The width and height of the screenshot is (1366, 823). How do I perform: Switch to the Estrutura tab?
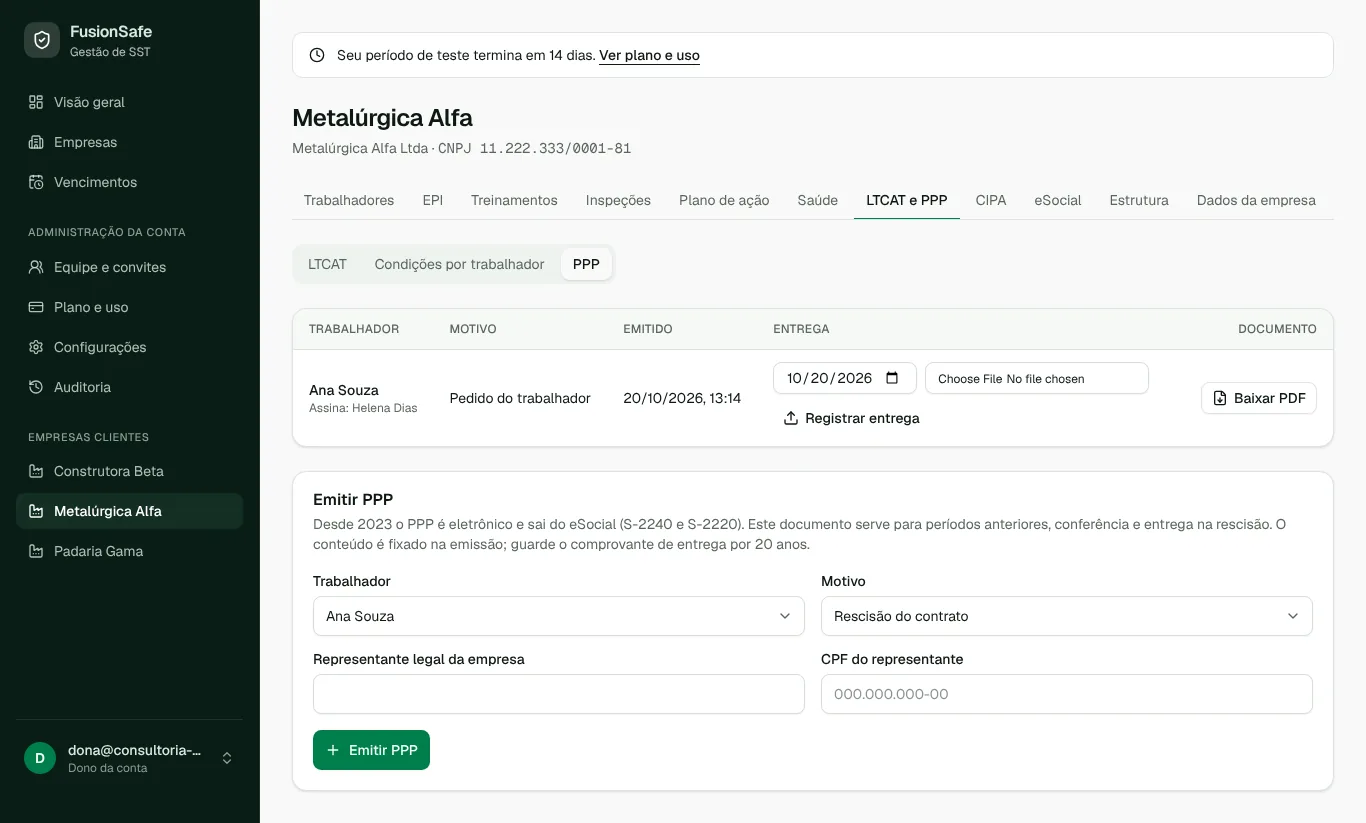1139,200
